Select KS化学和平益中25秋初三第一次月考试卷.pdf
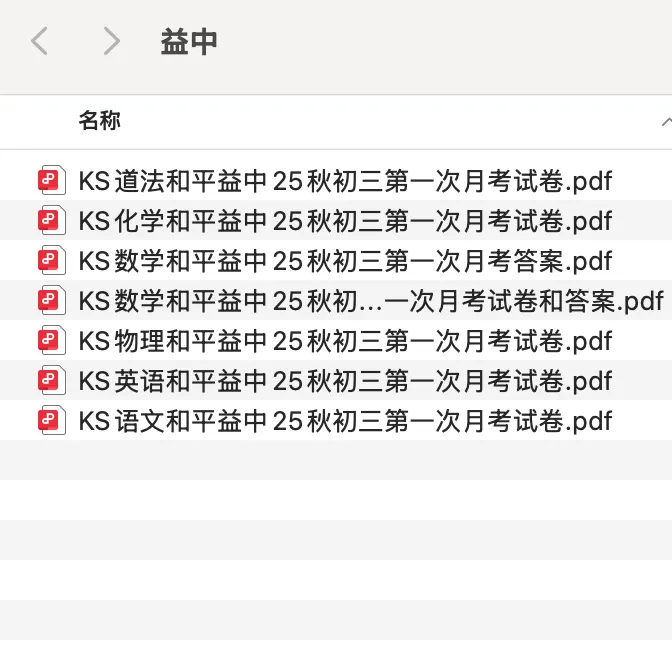 pyautogui.click(x=345, y=221)
